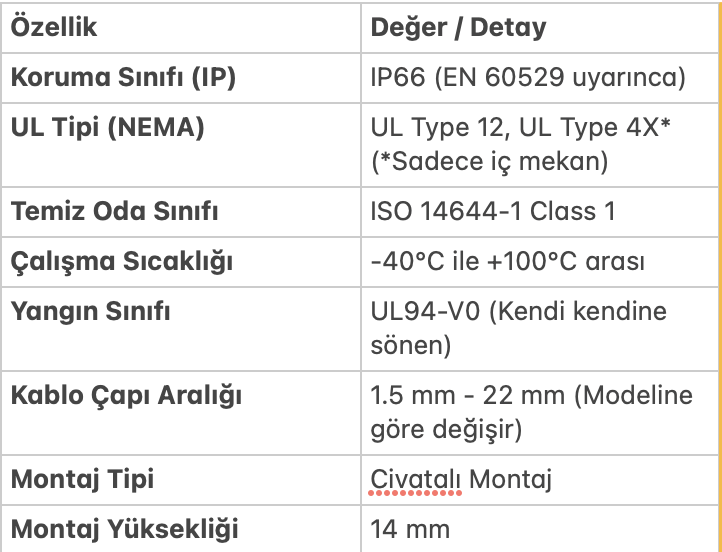The image size is (722, 552).
Task: Select the "Montaj Tipi" row label
Action: click(81, 479)
